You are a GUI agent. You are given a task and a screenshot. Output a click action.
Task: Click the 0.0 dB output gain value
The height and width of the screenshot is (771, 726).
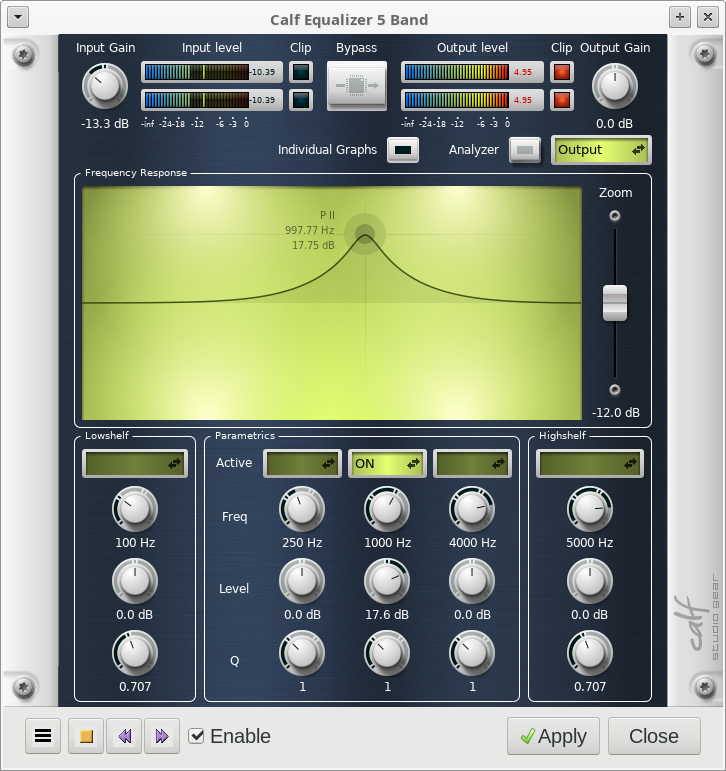point(614,123)
